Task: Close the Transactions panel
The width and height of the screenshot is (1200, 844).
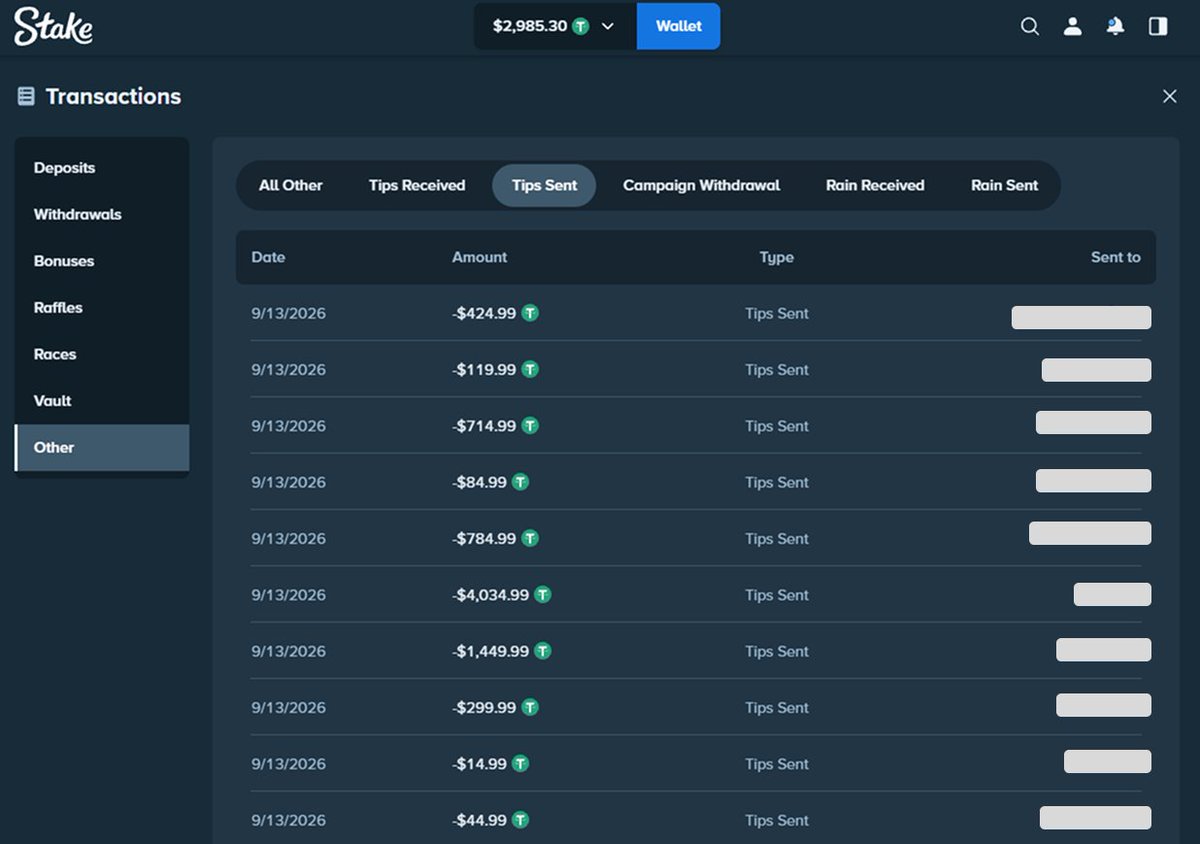Action: [1170, 96]
